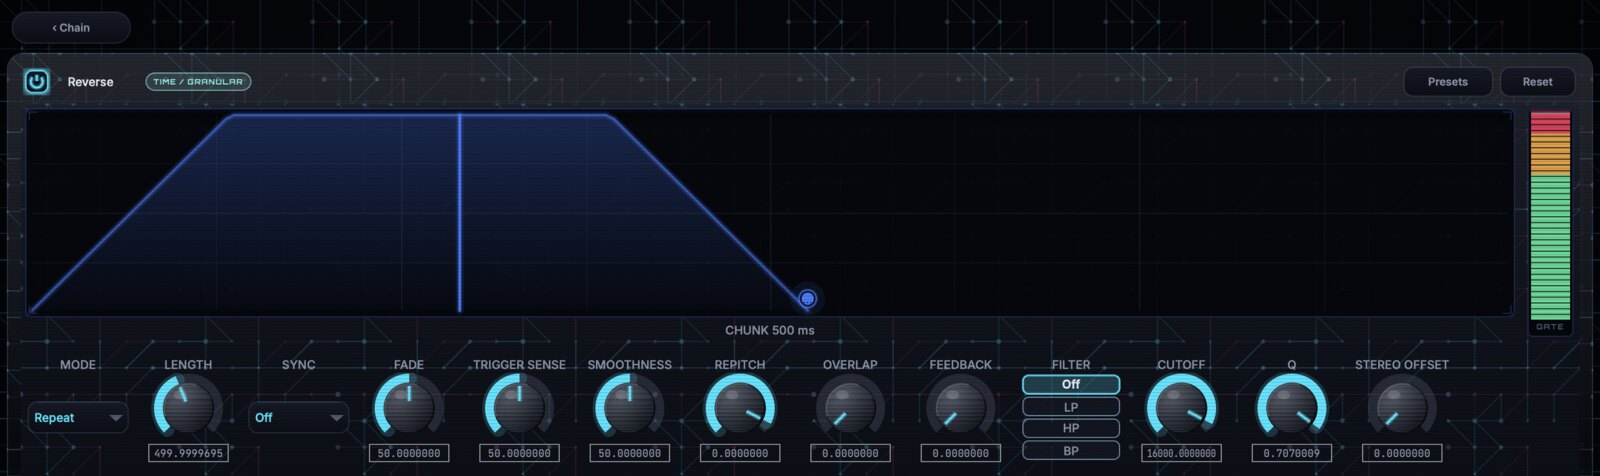This screenshot has width=1600, height=476.
Task: Click the vertical playhead line in envelope display
Action: pyautogui.click(x=459, y=213)
